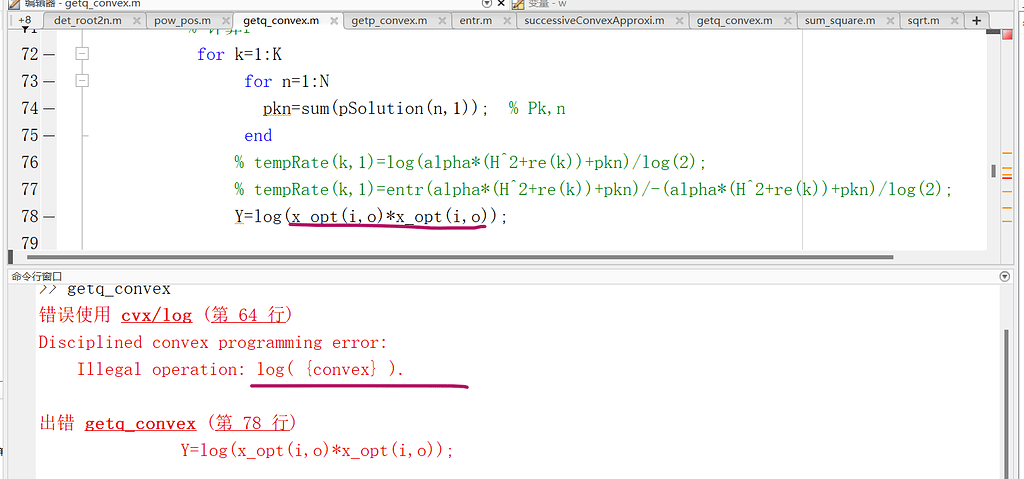Toggle breakpoint on line 75
Image resolution: width=1024 pixels, height=479 pixels.
[49, 135]
